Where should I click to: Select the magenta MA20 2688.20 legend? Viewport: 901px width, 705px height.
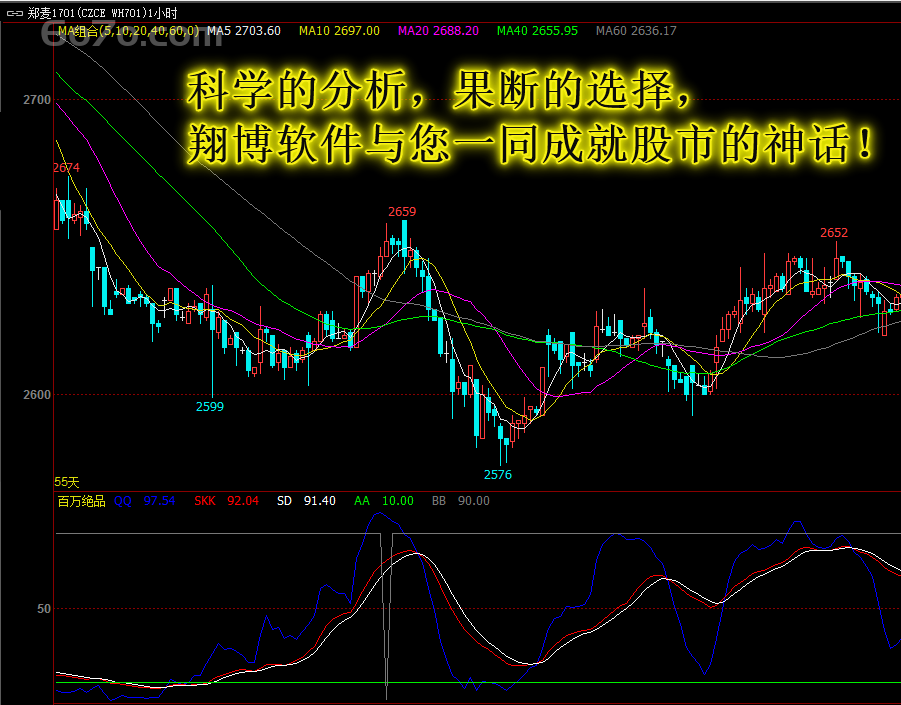[438, 31]
